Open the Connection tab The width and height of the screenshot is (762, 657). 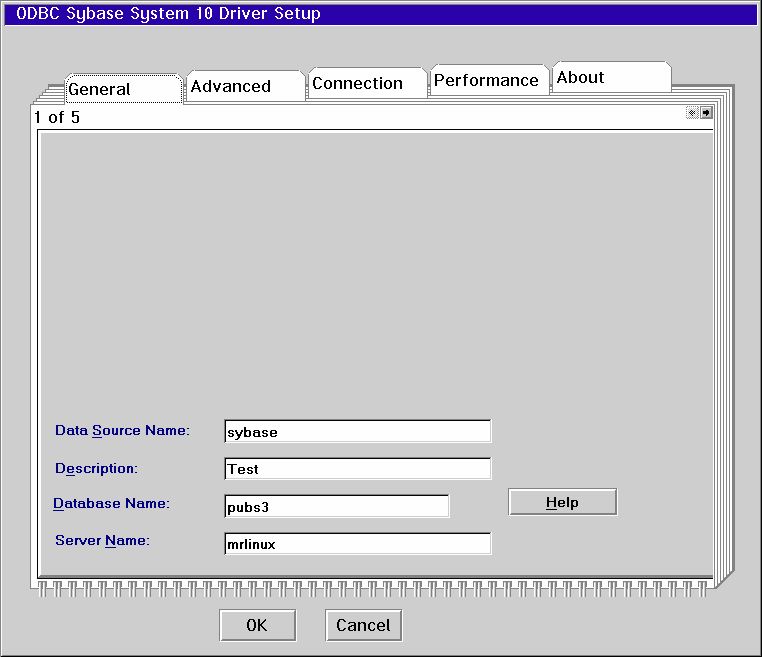click(x=367, y=83)
